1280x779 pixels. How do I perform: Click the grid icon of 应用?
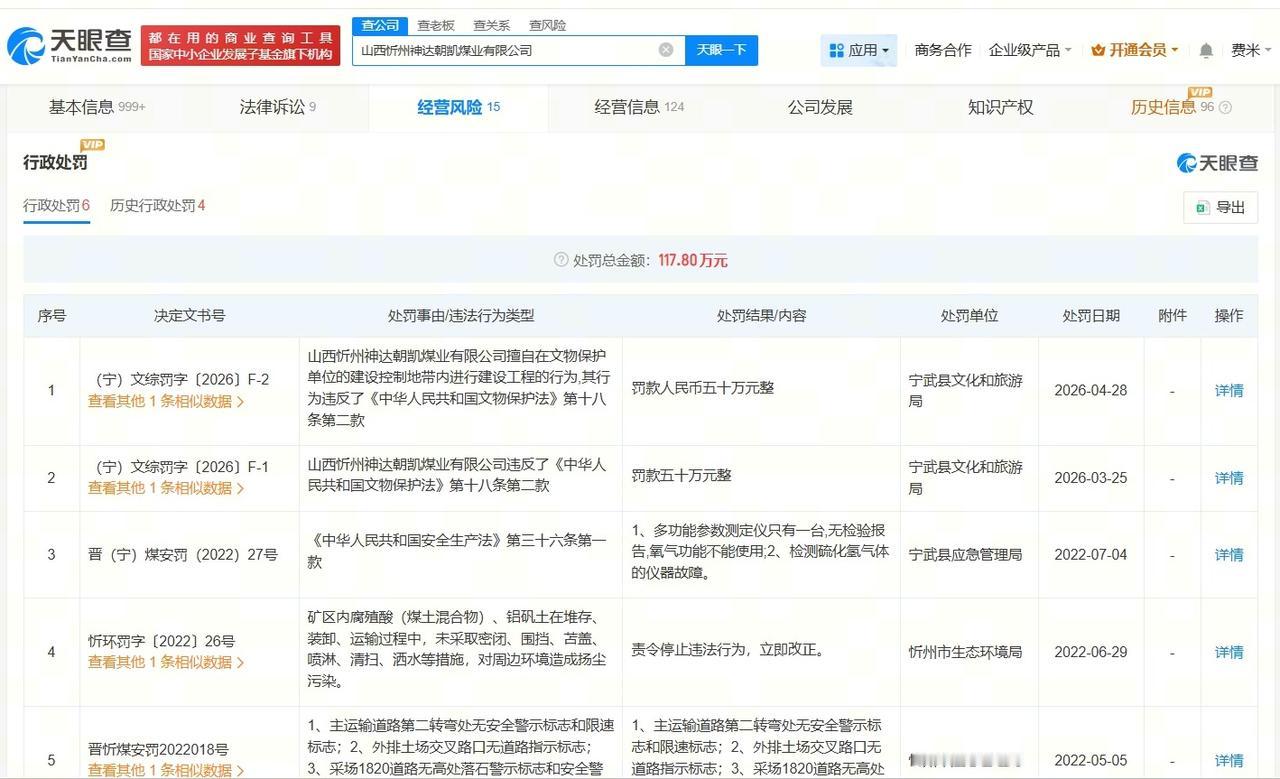(836, 50)
